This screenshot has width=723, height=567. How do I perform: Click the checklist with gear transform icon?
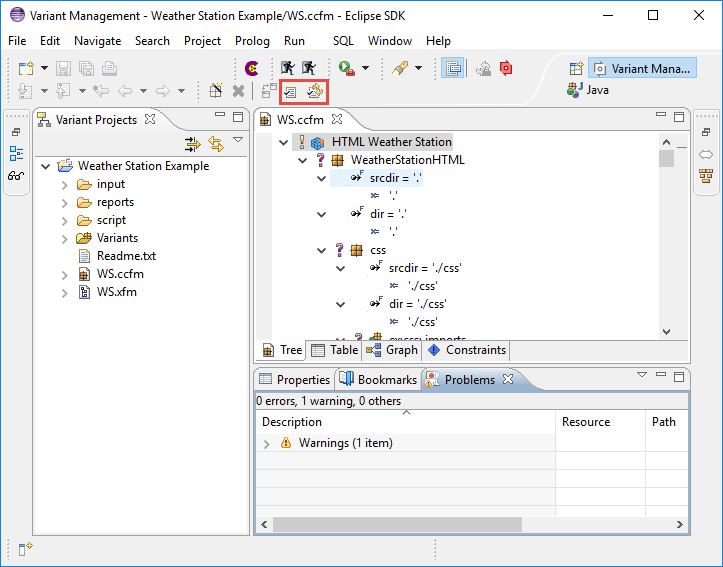tap(315, 91)
